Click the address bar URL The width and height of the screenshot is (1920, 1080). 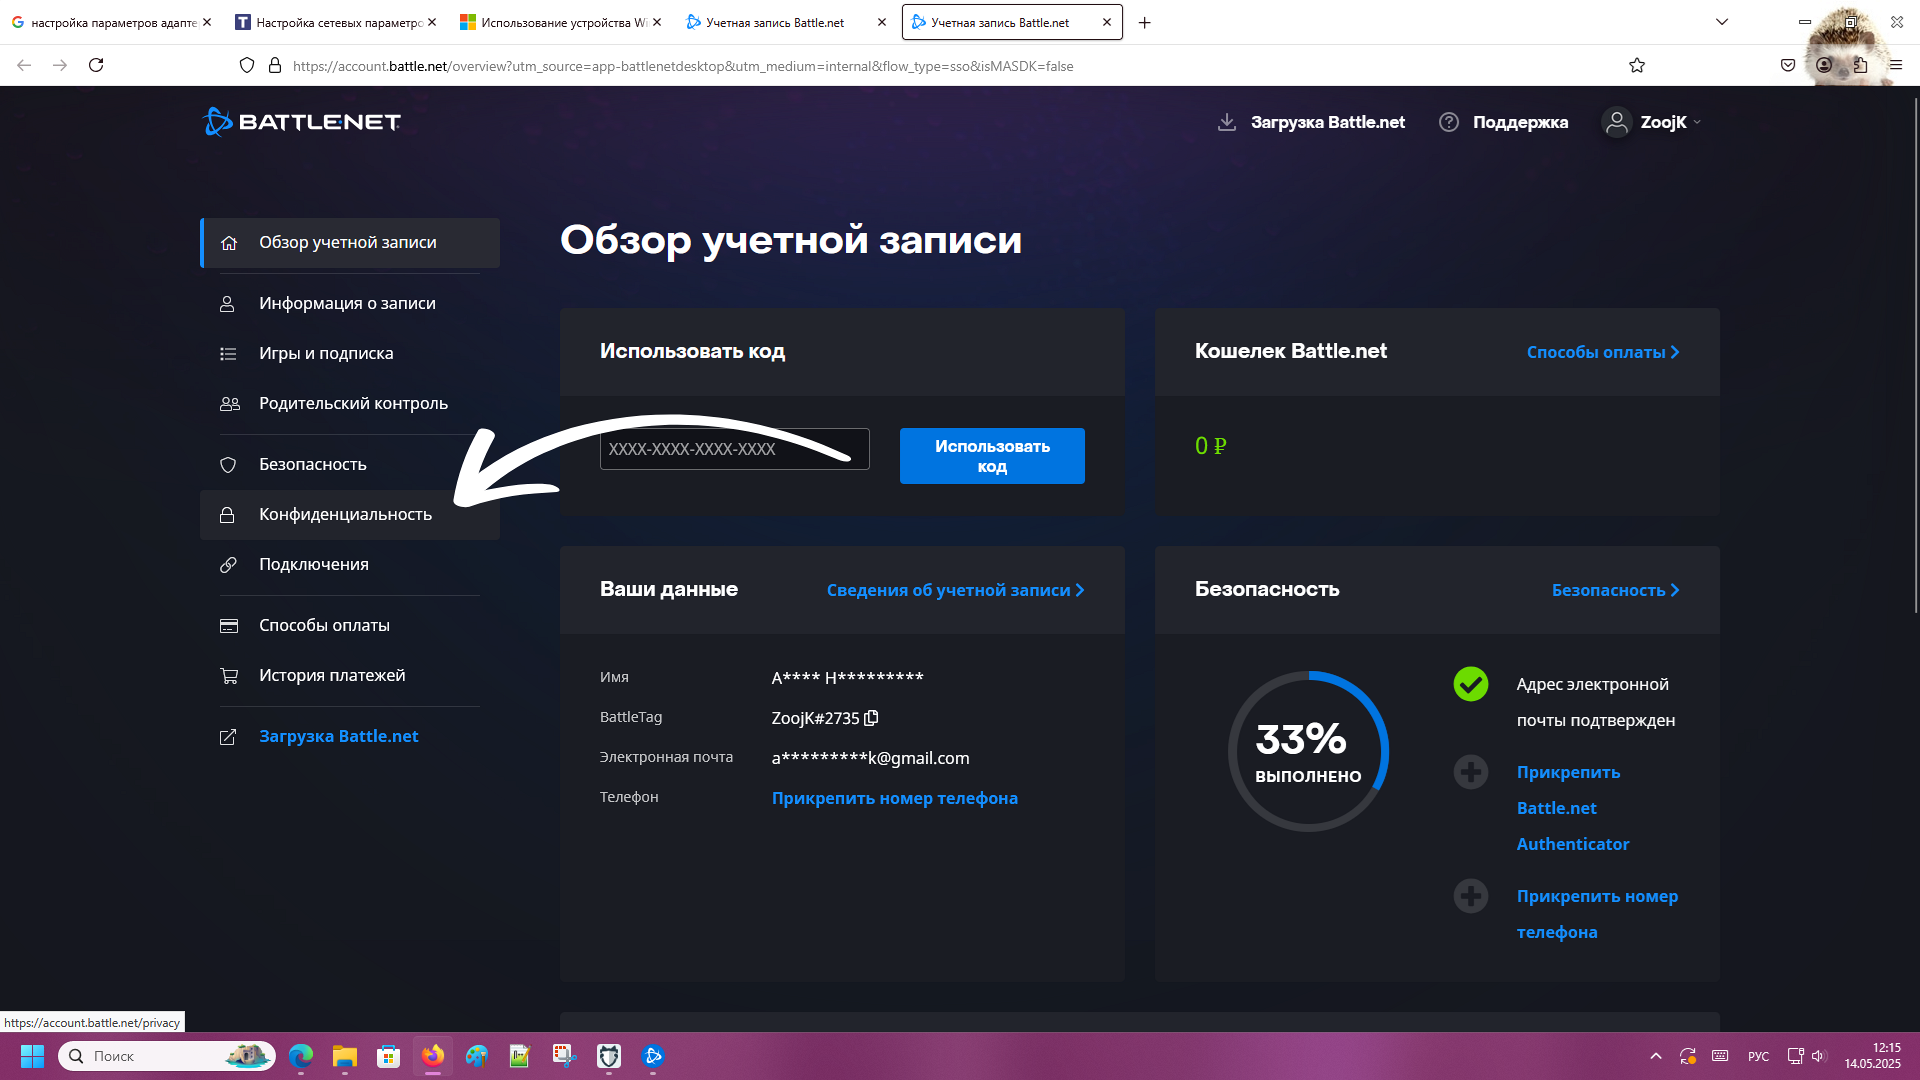click(683, 66)
